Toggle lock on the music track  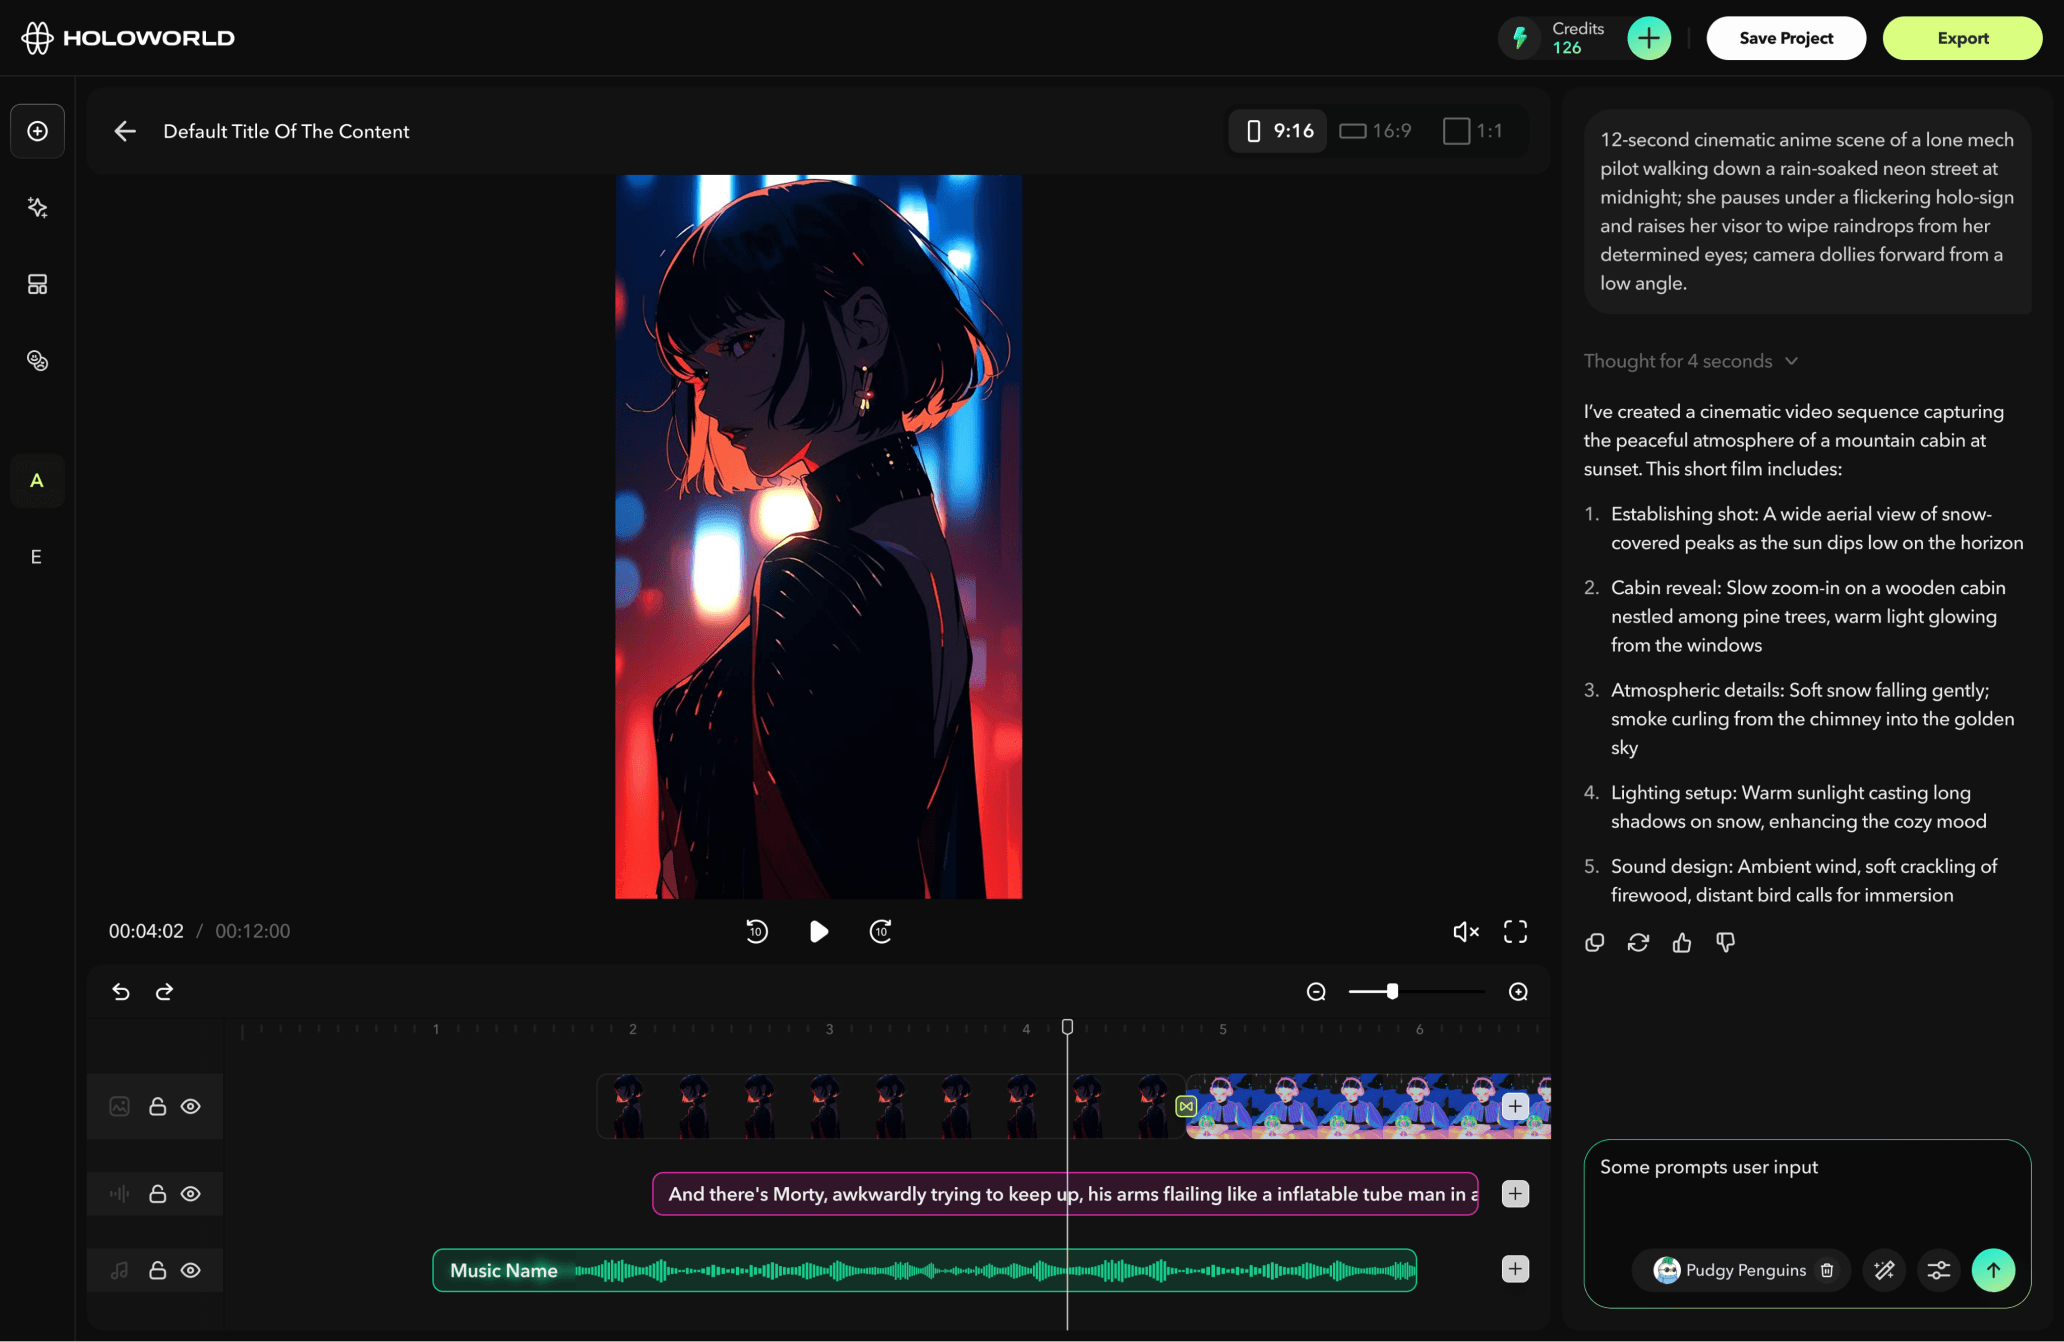157,1270
